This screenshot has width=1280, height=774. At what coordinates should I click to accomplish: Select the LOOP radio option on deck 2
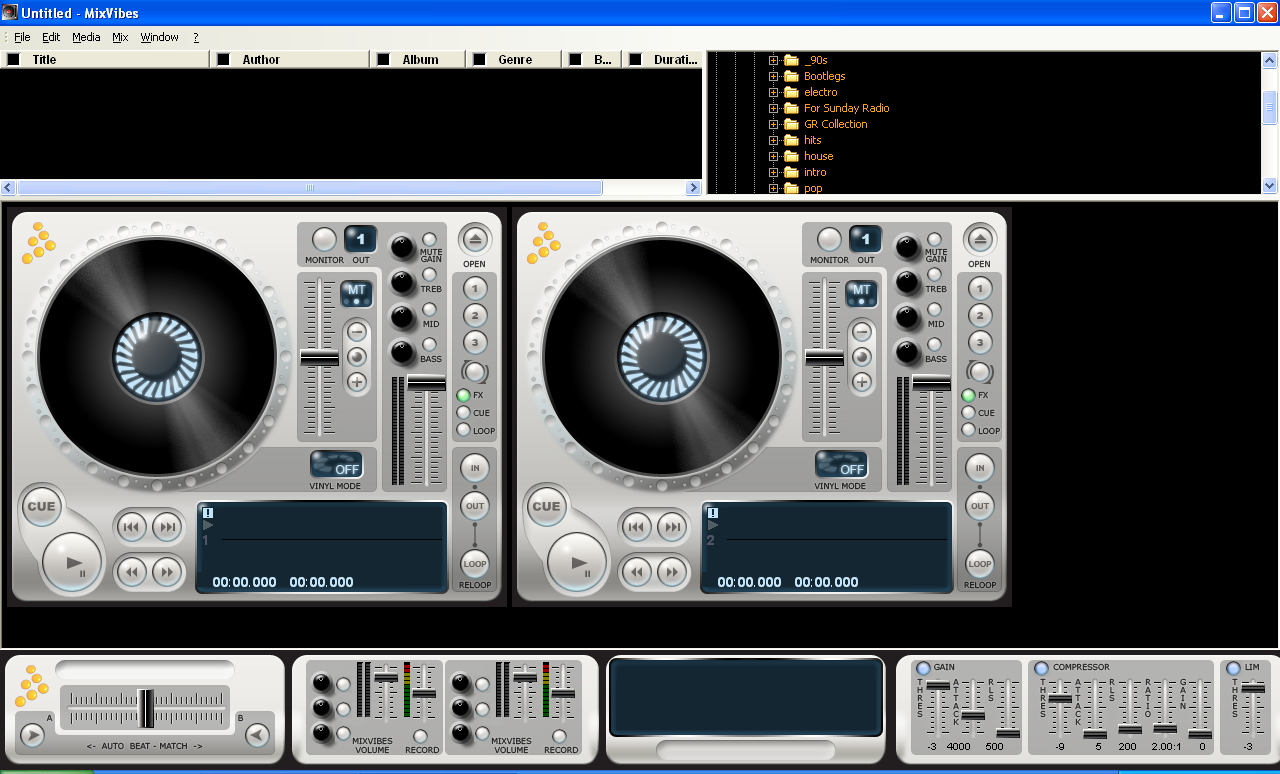(x=969, y=430)
